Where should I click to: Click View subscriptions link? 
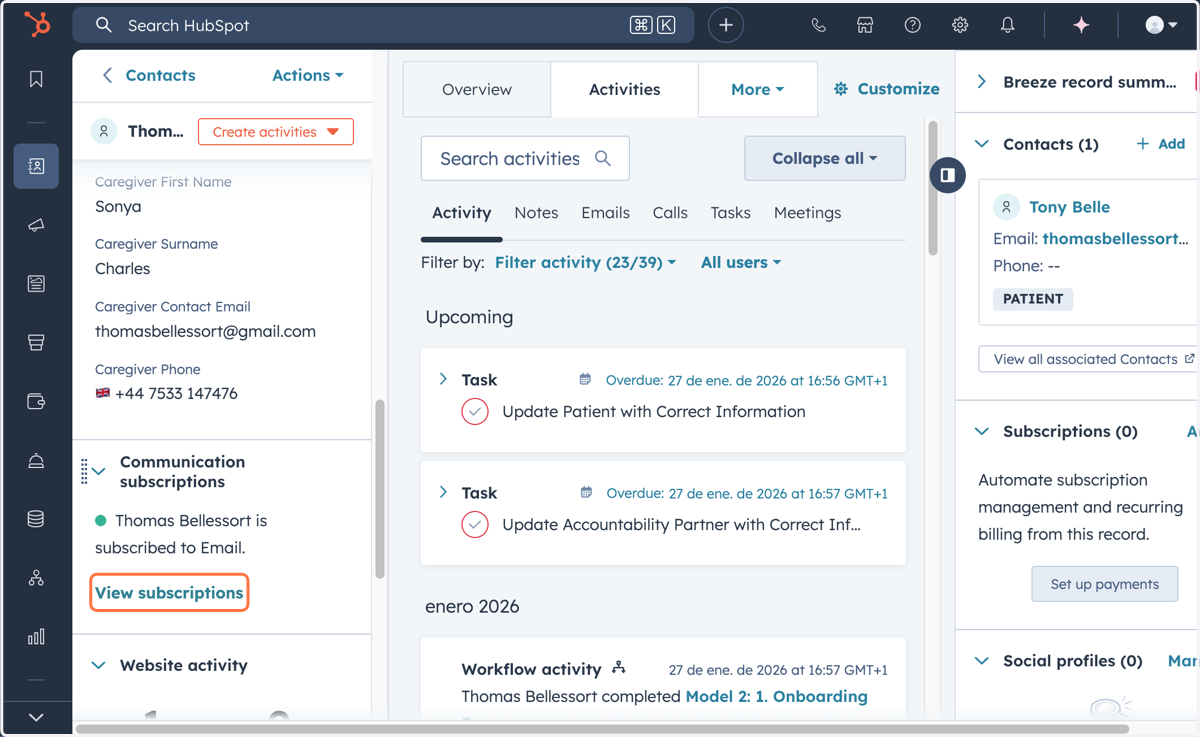point(169,593)
